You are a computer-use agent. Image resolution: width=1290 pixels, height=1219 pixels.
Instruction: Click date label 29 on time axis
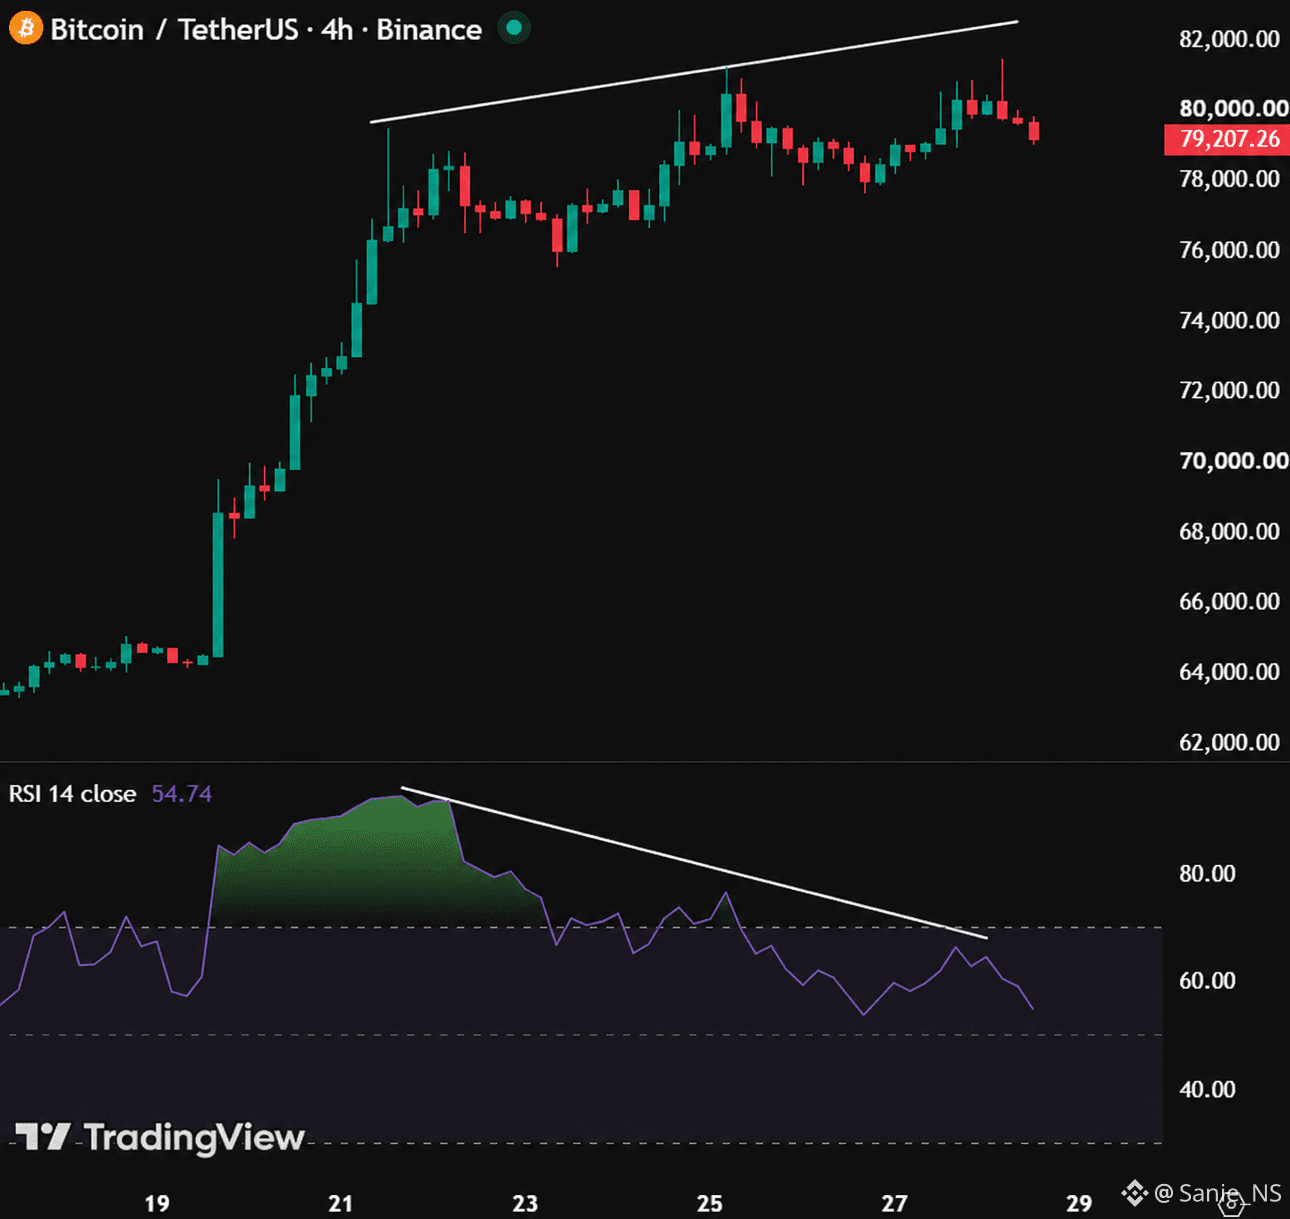coord(1079,1203)
